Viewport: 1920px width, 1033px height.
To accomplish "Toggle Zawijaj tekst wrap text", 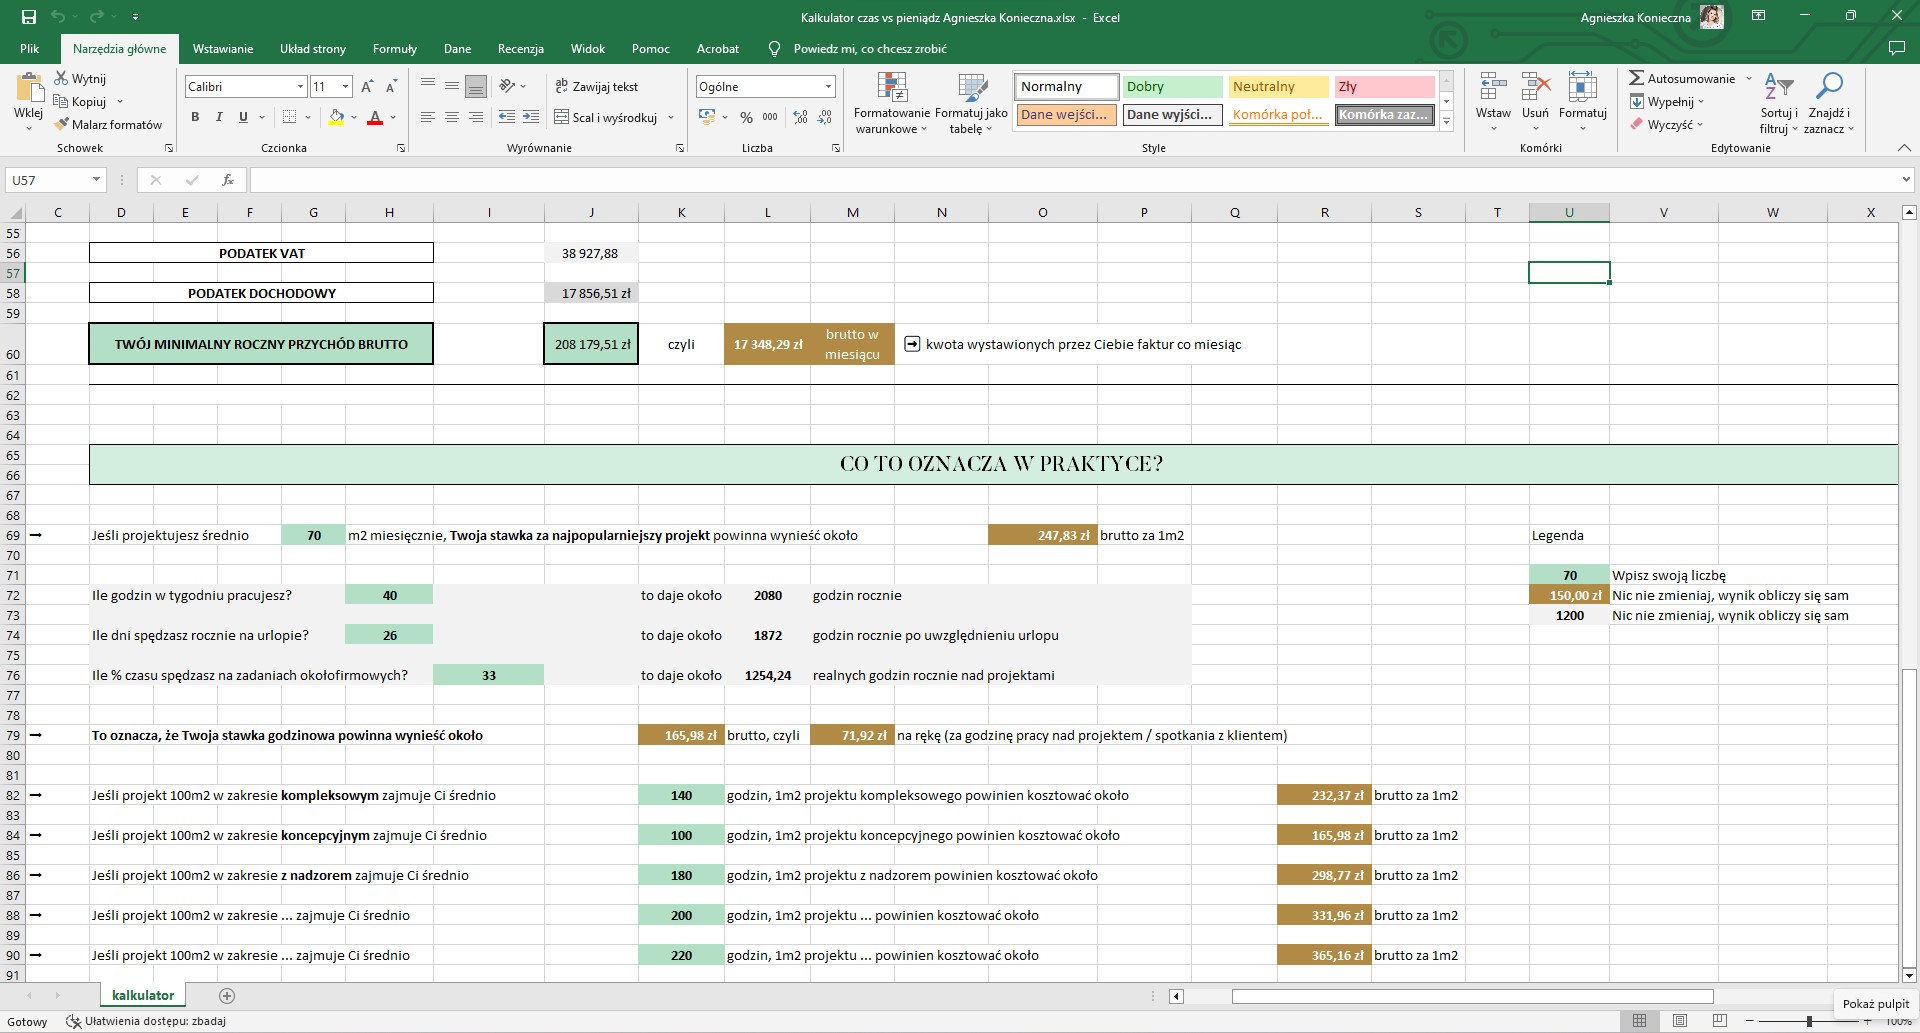I will pyautogui.click(x=596, y=87).
